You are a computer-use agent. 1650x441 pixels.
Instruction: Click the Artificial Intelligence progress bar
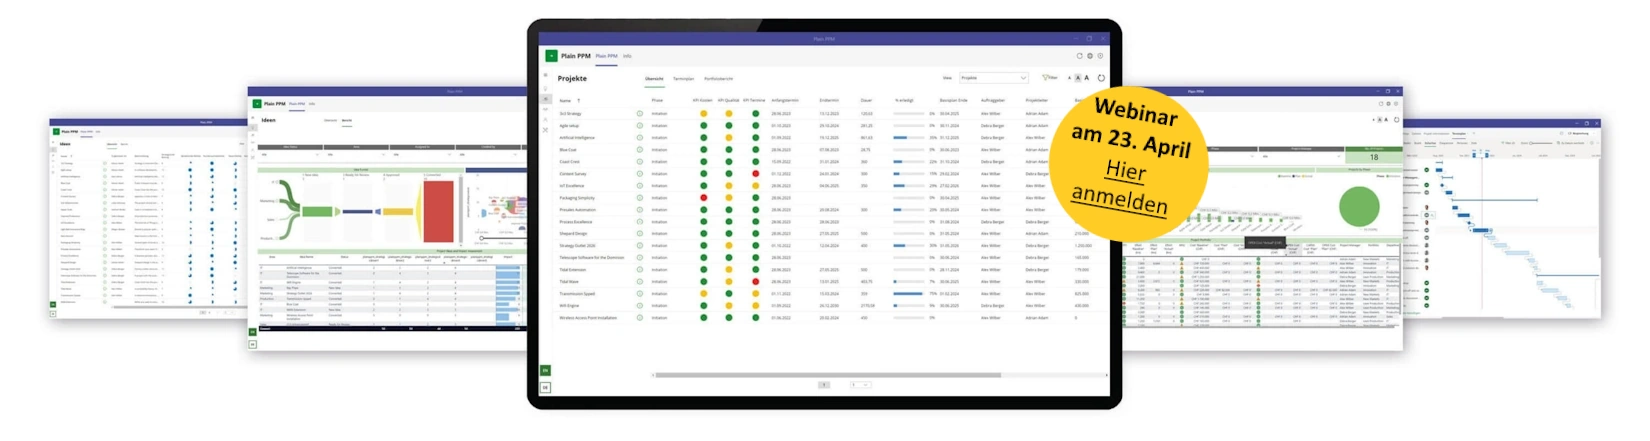click(907, 138)
